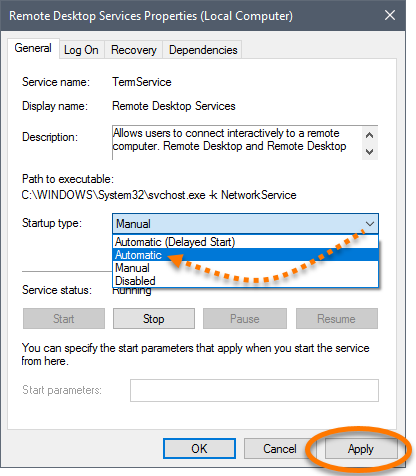This screenshot has width=416, height=476.
Task: Select Automatic startup type
Action: click(245, 255)
